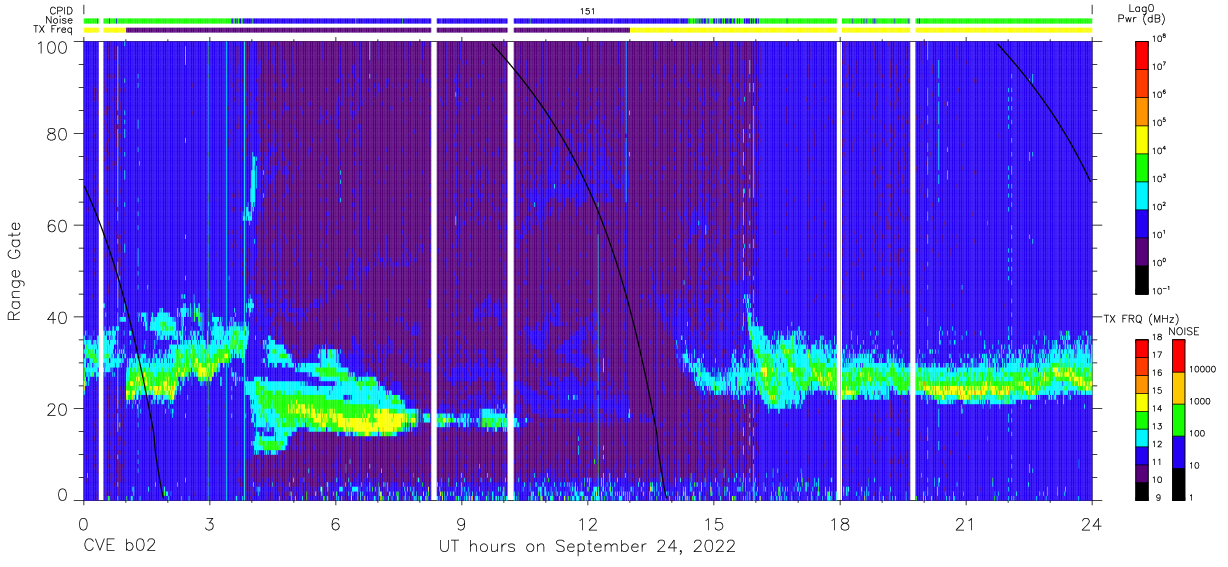This screenshot has width=1228, height=567.
Task: Click the CPID value '151'
Action: (x=587, y=11)
